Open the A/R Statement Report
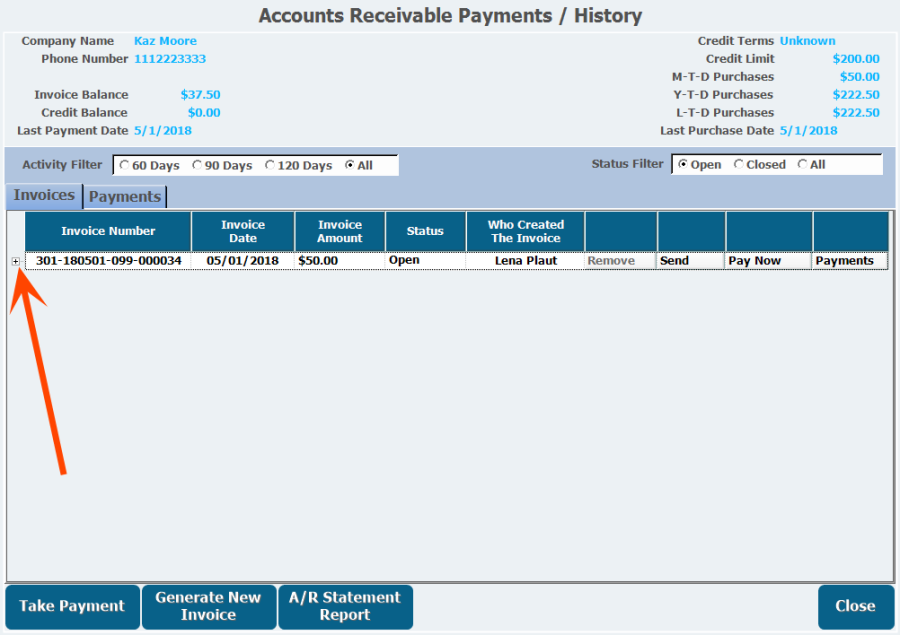This screenshot has height=635, width=900. 345,606
